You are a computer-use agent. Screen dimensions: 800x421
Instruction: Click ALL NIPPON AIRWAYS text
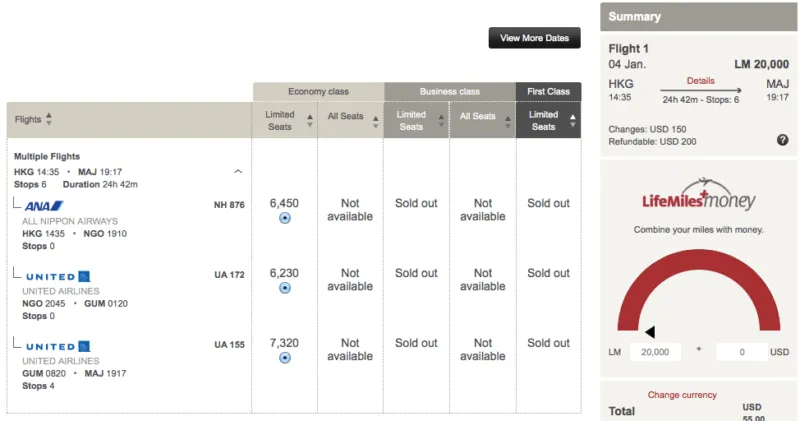click(x=70, y=221)
